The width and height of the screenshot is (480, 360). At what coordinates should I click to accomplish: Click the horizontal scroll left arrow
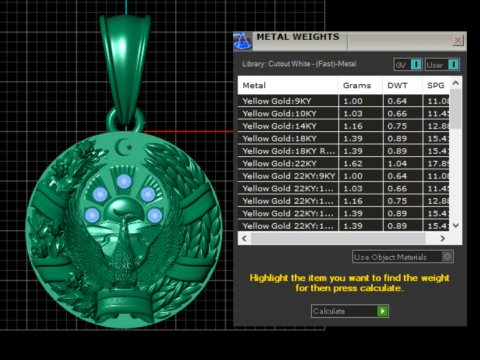[x=244, y=238]
